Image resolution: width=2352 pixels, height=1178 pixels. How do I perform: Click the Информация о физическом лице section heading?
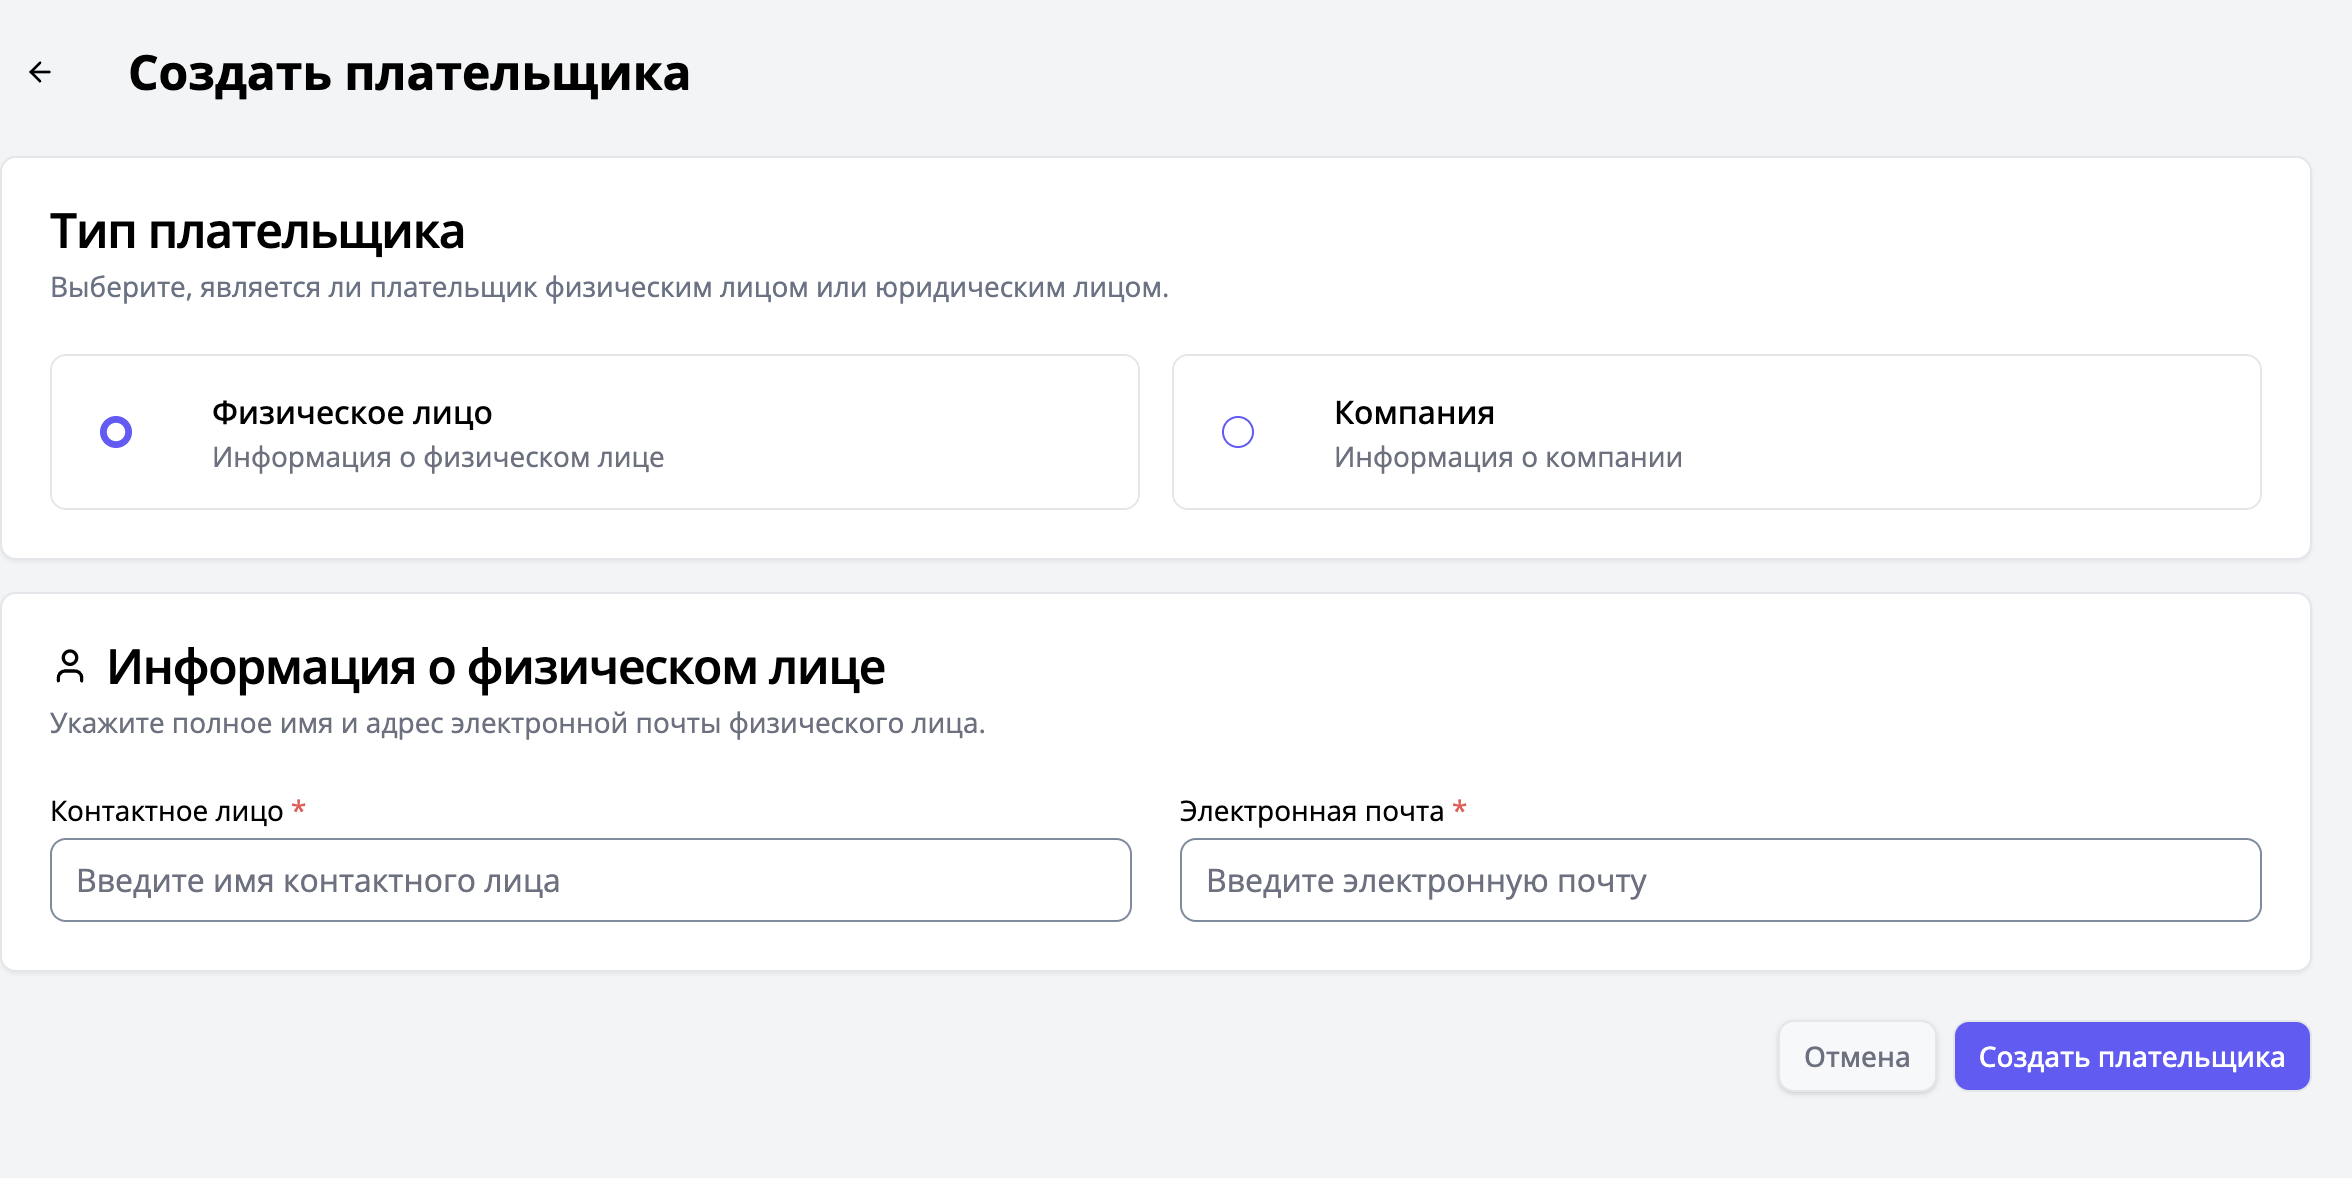(496, 667)
